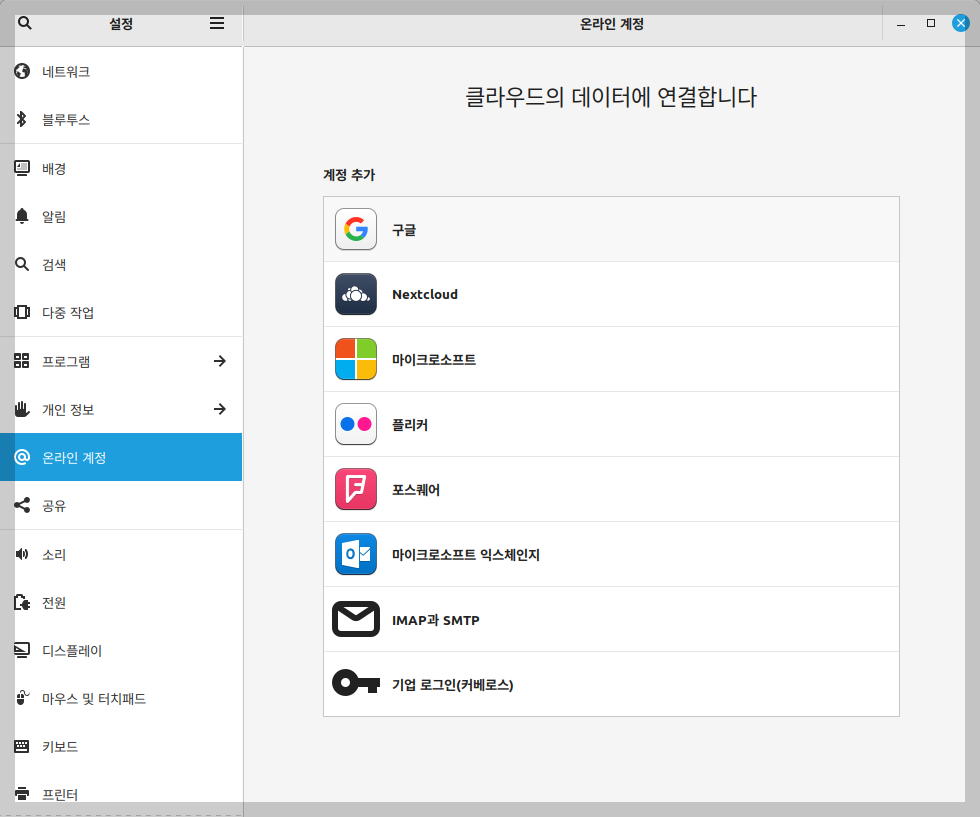This screenshot has height=817, width=980.
Task: Open the 개인 정보 sidebar entry
Action: [121, 409]
